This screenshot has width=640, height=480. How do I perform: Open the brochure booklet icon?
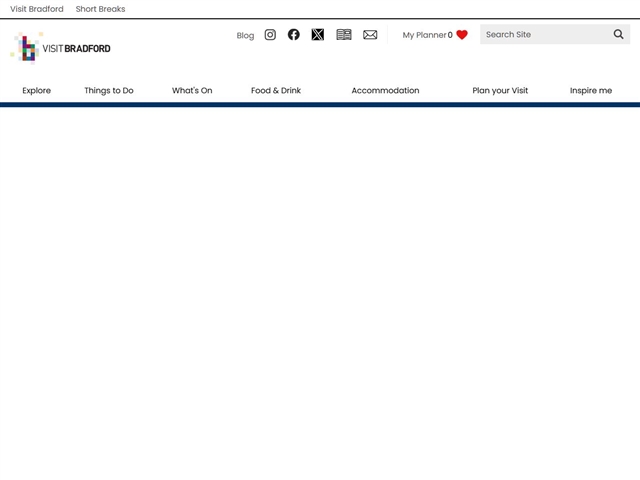[x=344, y=35]
